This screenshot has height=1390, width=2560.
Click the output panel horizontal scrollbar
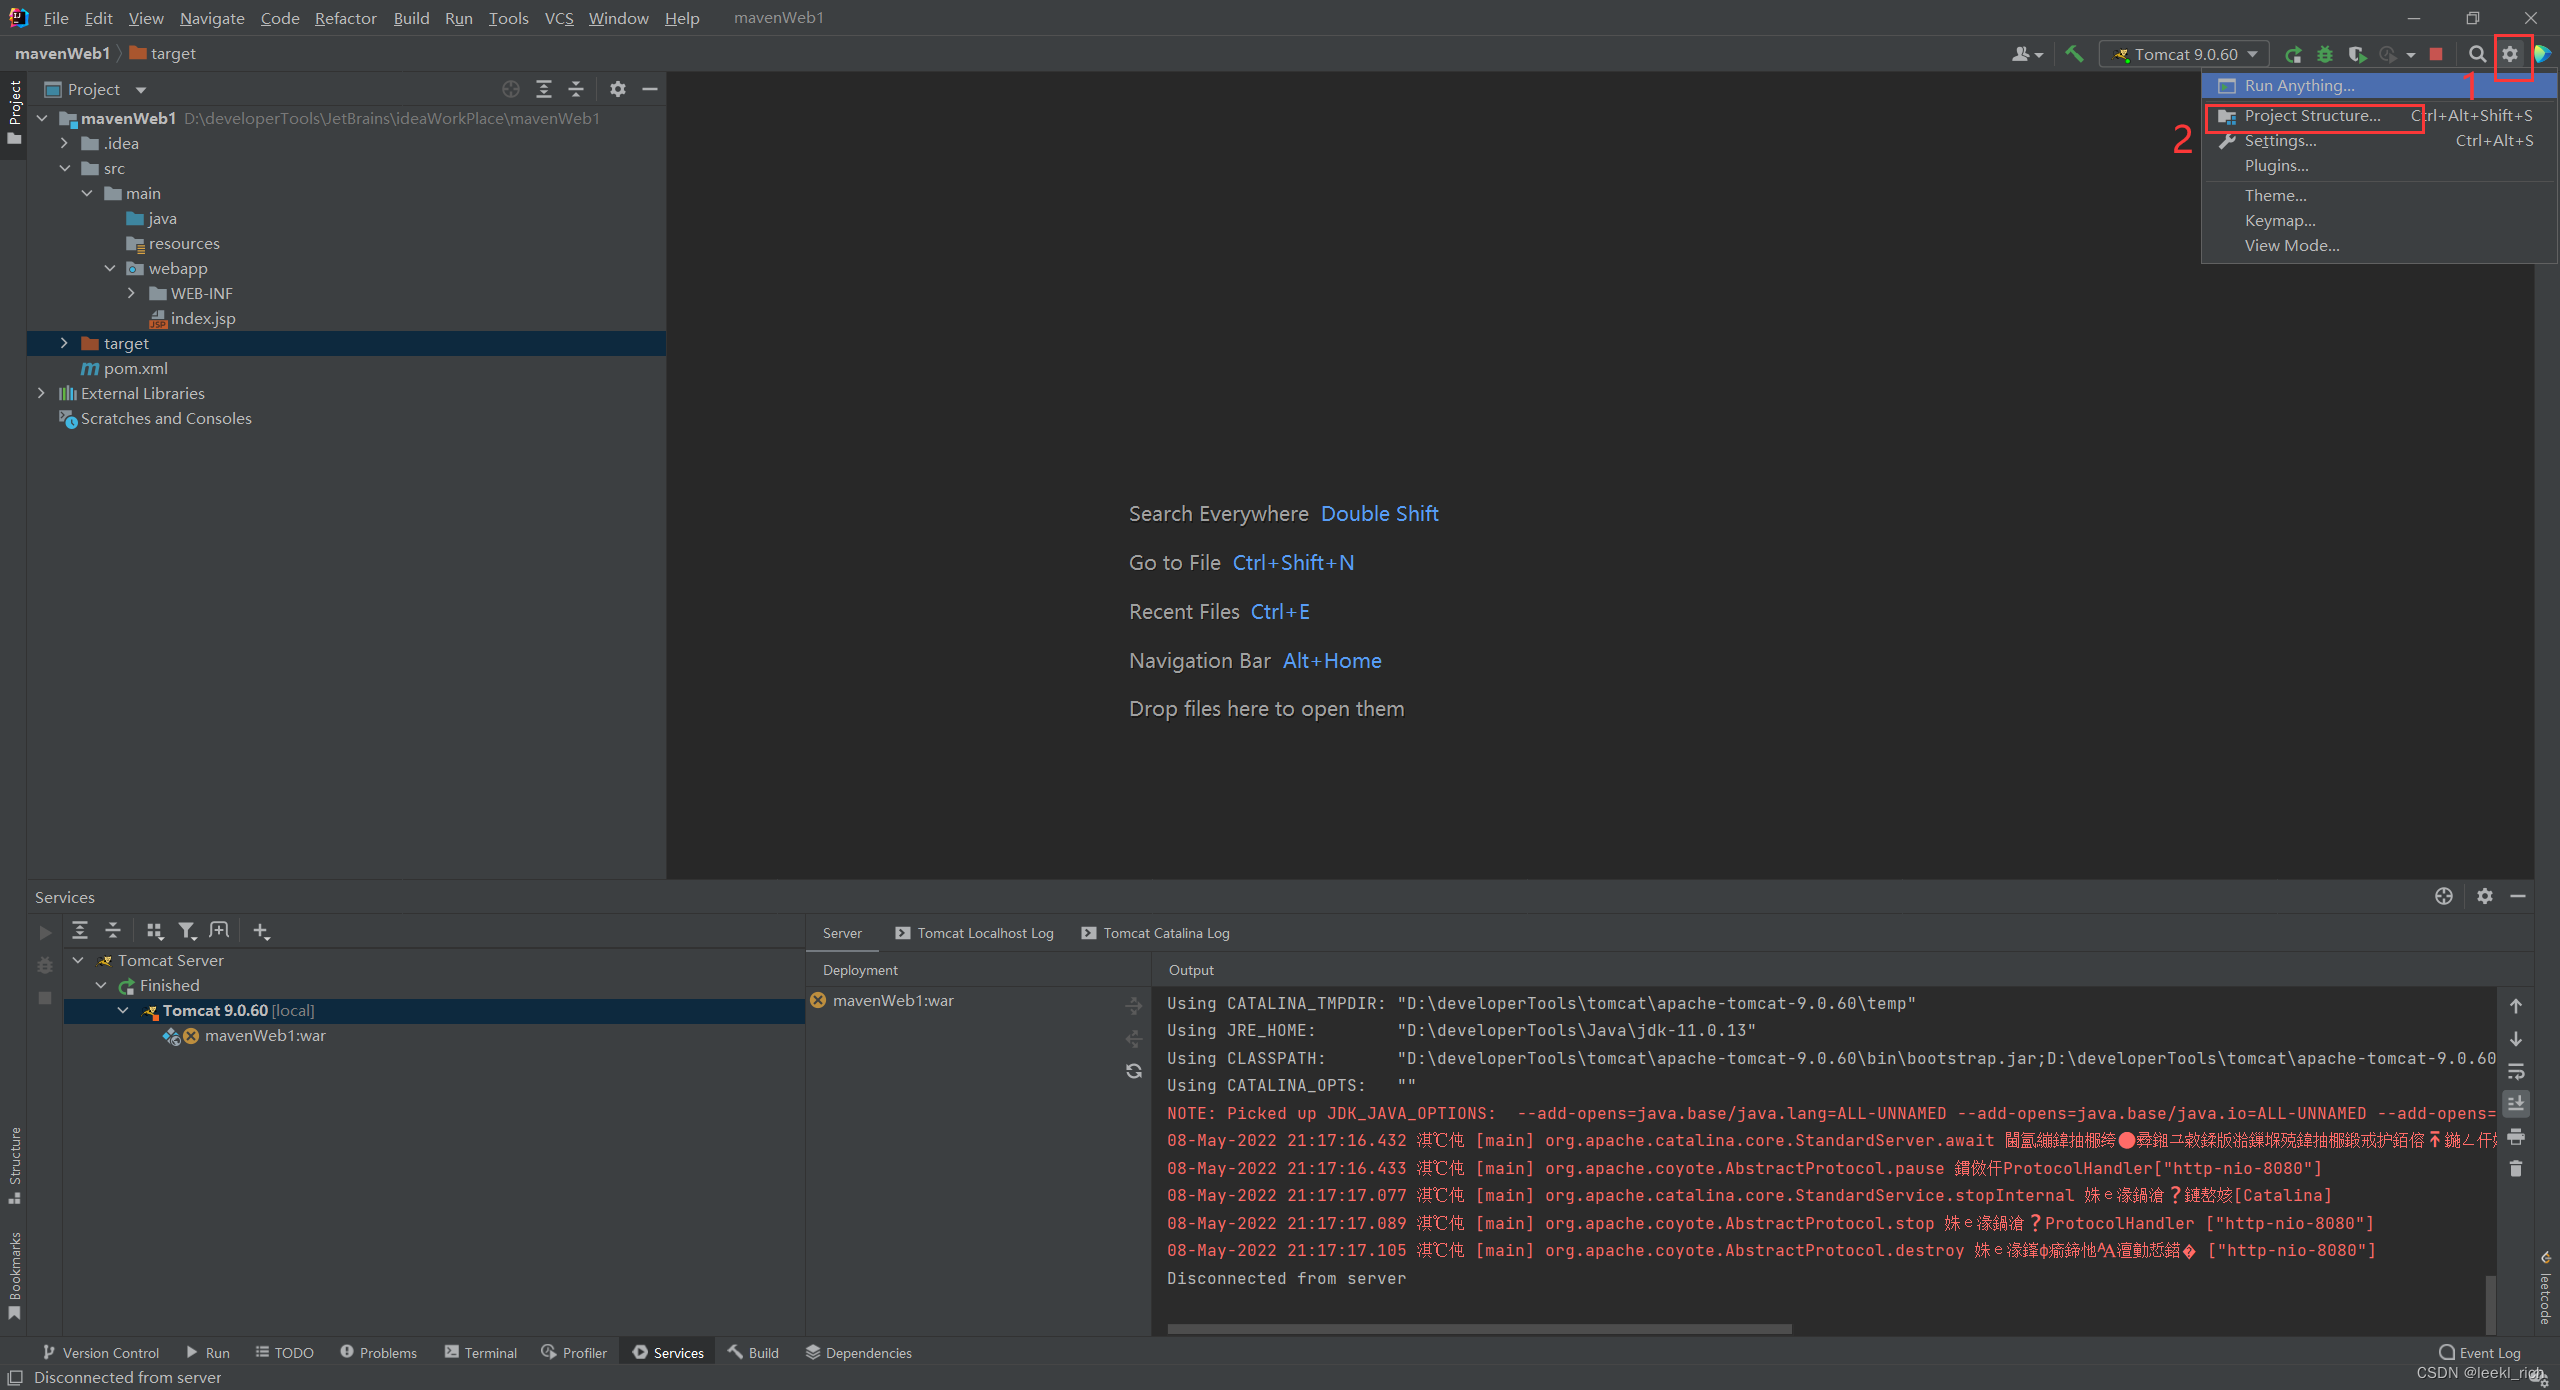coord(1480,1329)
